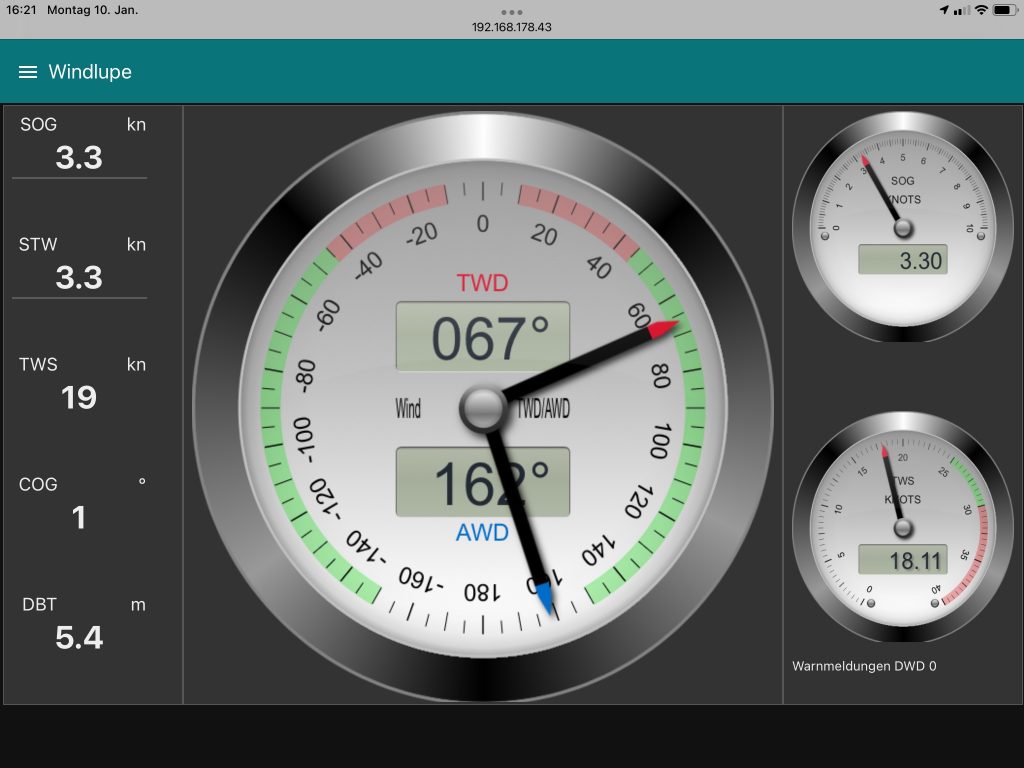Tap the small TWS knots gauge
Image resolution: width=1024 pixels, height=768 pixels.
point(902,526)
